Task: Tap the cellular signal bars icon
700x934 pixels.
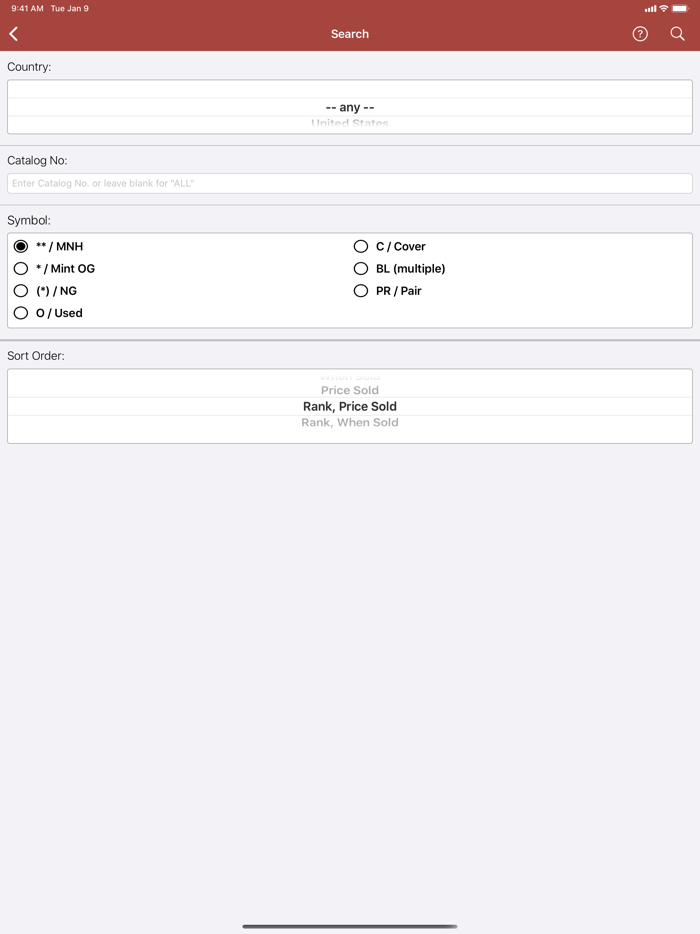Action: 650,8
